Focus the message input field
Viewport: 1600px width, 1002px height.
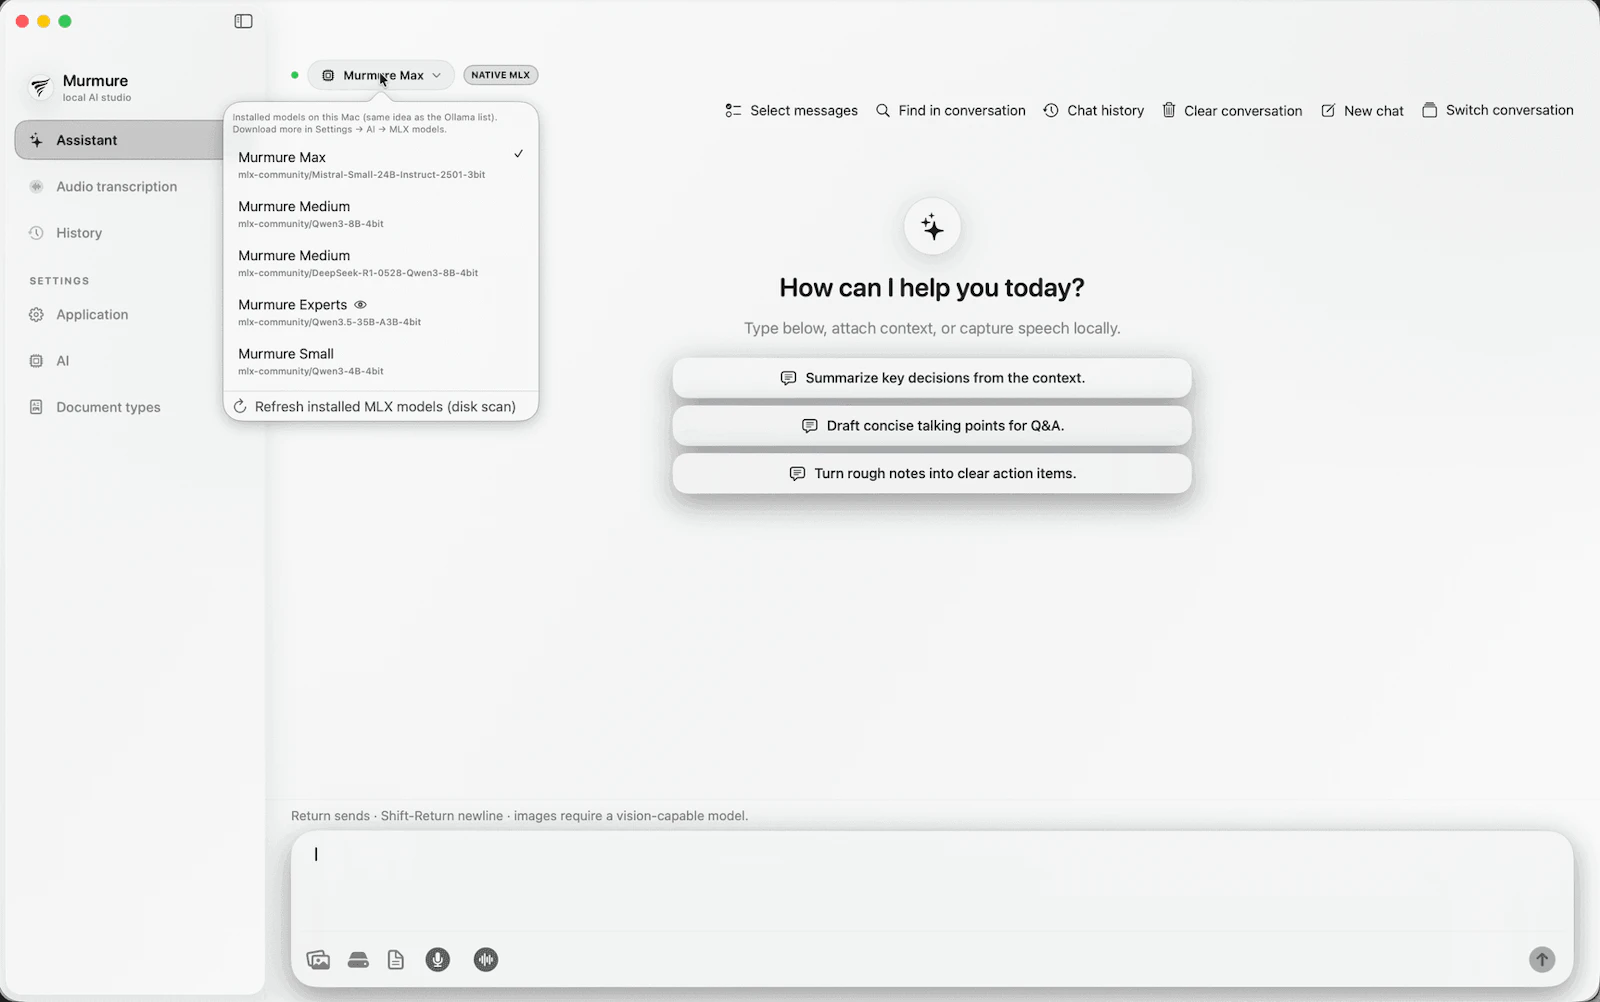(x=932, y=882)
